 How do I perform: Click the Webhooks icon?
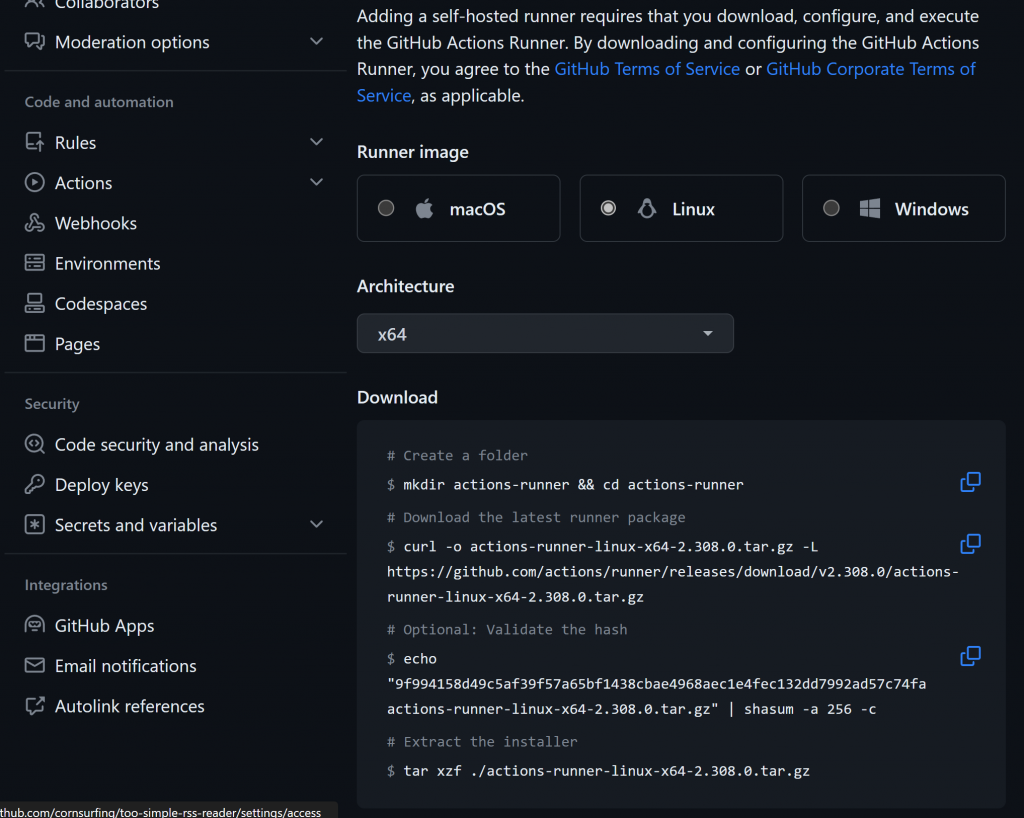[x=35, y=223]
